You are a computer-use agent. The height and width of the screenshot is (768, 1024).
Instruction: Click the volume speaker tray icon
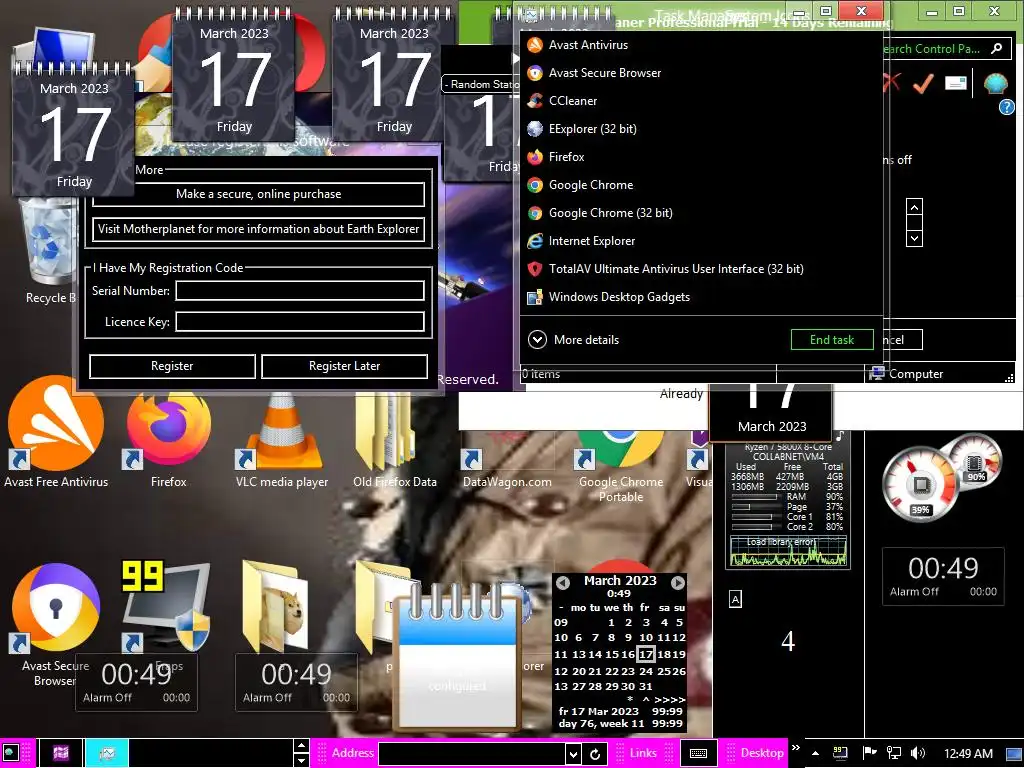(918, 753)
